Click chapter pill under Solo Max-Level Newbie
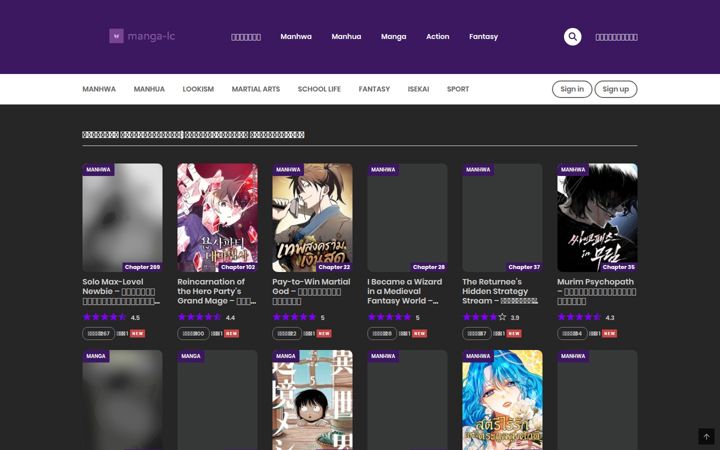Image resolution: width=720 pixels, height=450 pixels. pyautogui.click(x=98, y=333)
